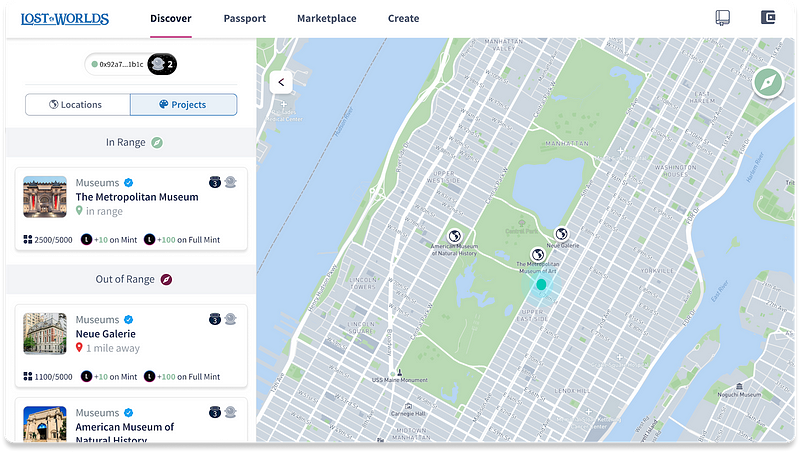Click the Lost Worlds logo
The width and height of the screenshot is (800, 453).
(65, 19)
